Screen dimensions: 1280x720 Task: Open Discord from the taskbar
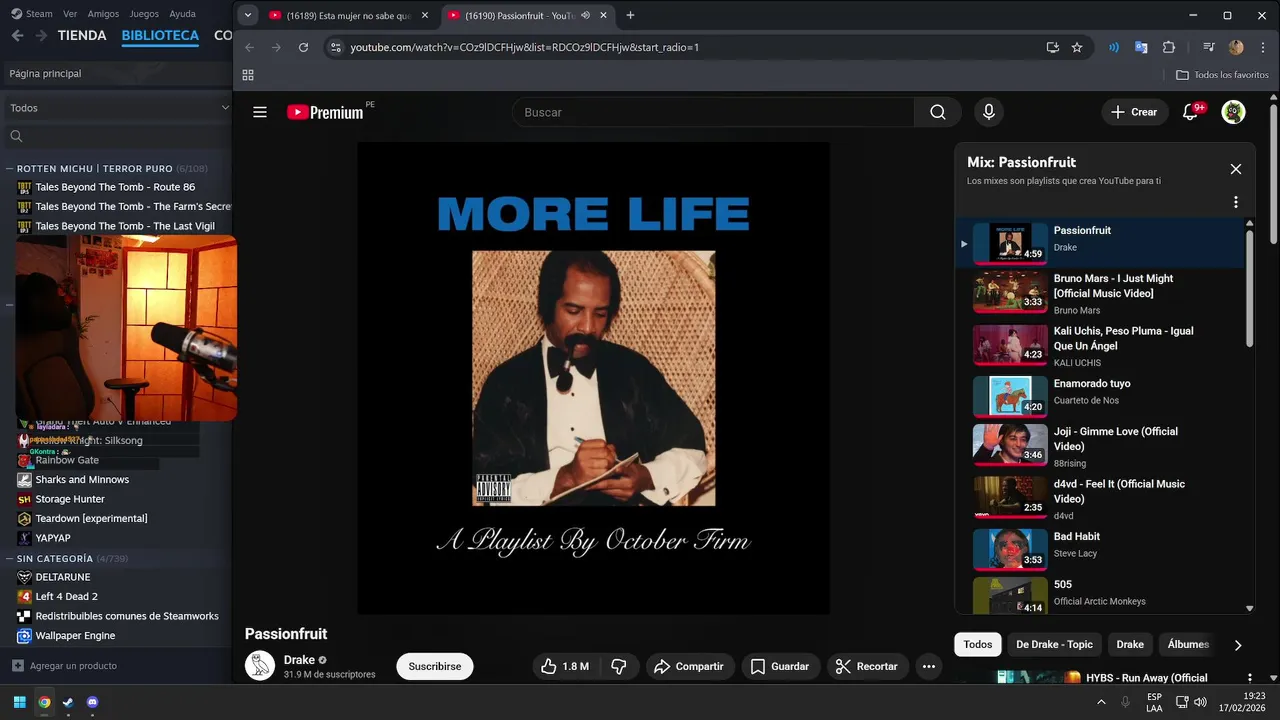point(93,702)
